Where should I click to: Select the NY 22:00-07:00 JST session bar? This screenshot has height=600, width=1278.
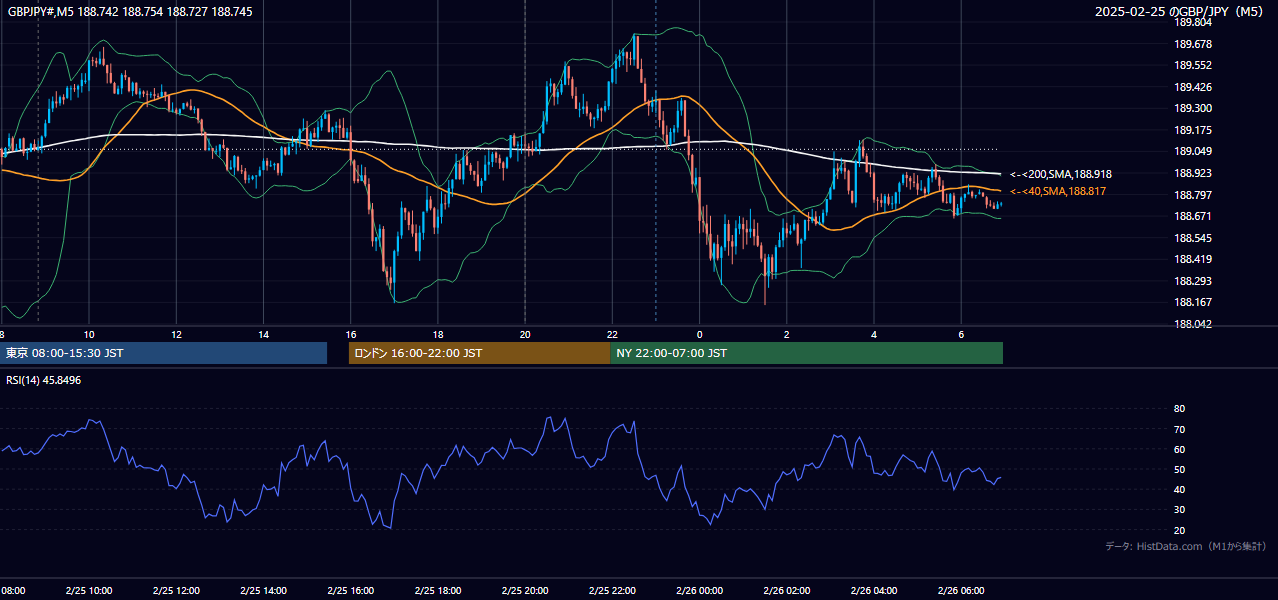tap(806, 353)
